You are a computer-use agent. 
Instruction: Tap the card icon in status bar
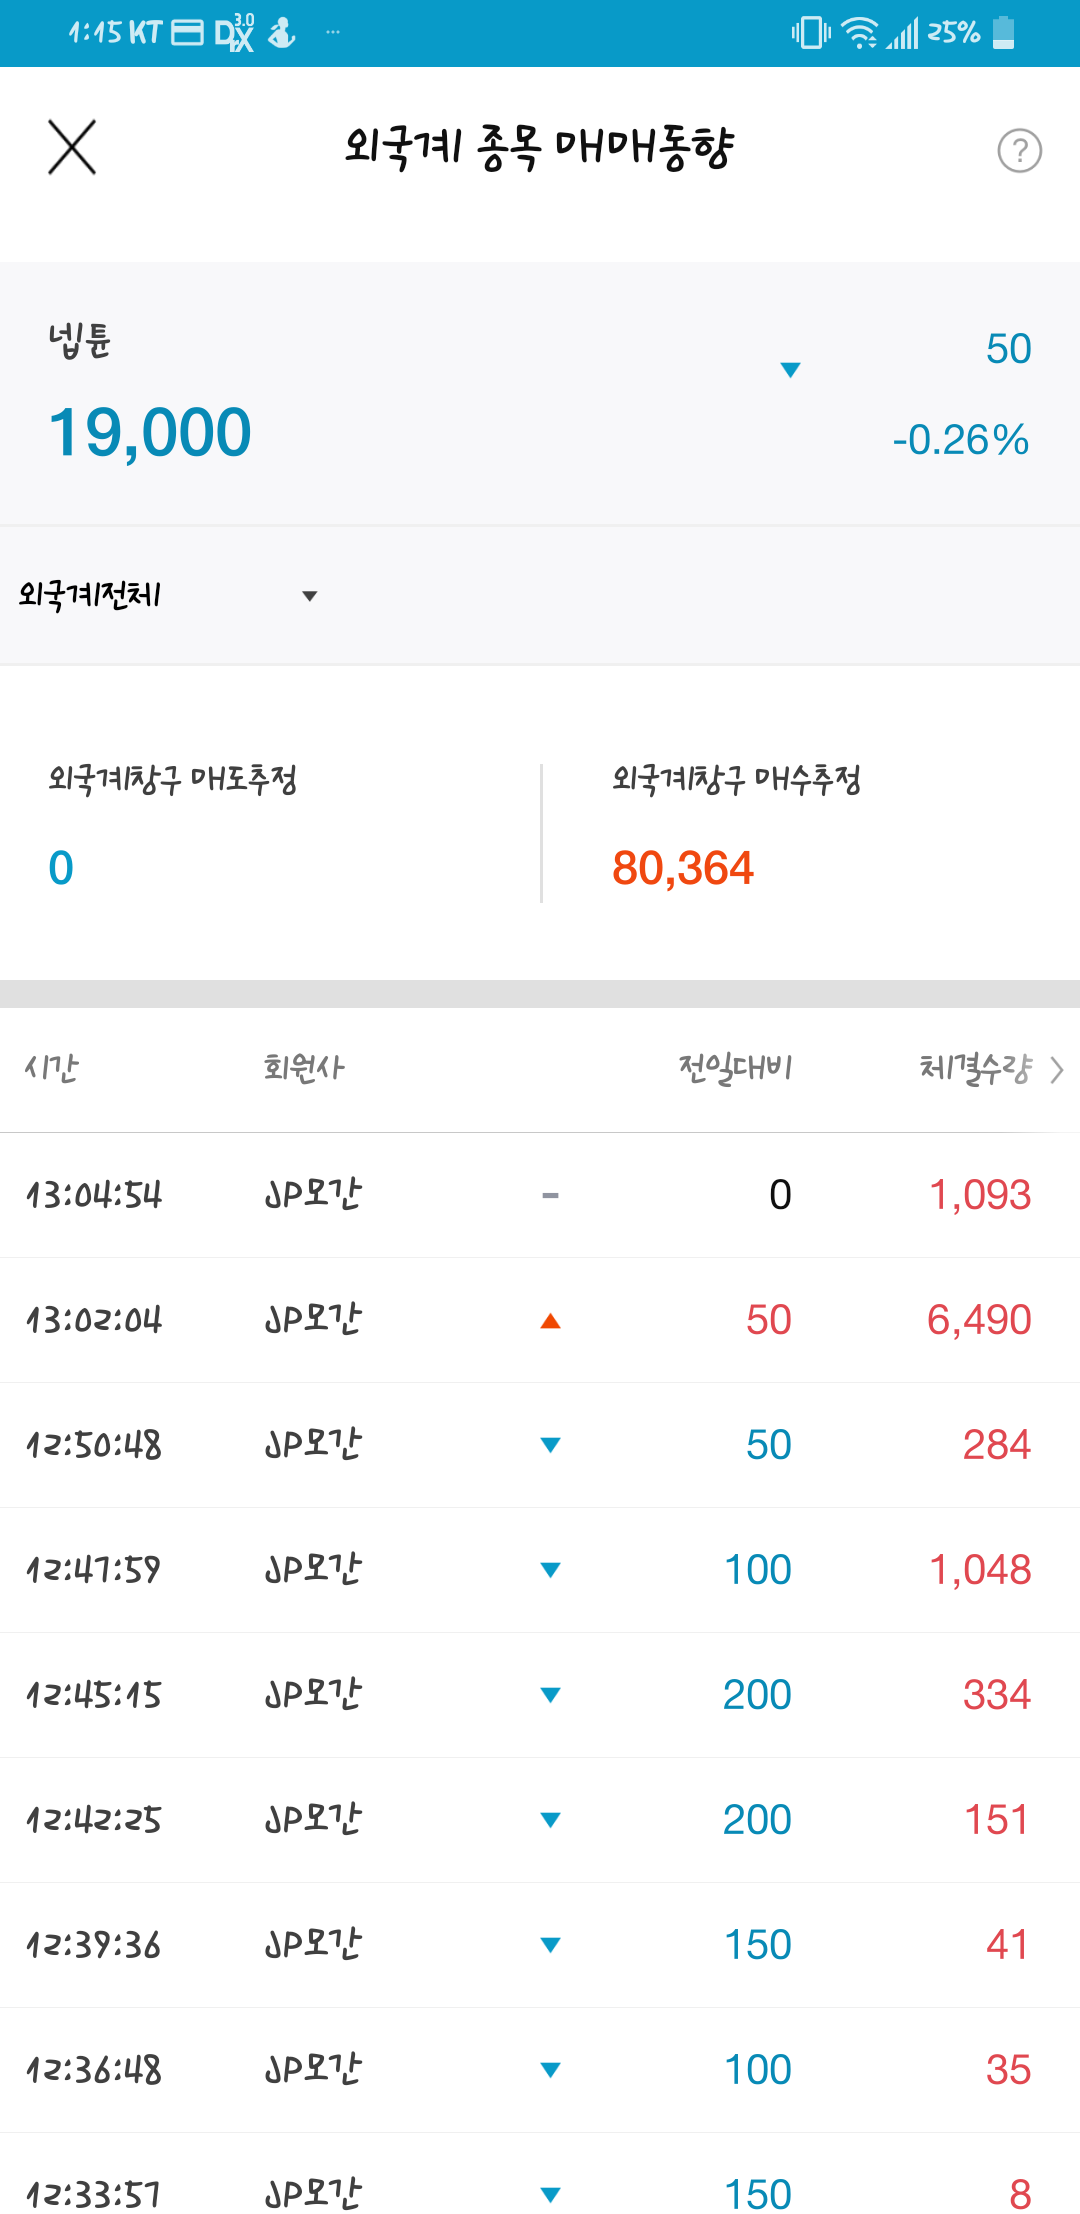click(187, 34)
